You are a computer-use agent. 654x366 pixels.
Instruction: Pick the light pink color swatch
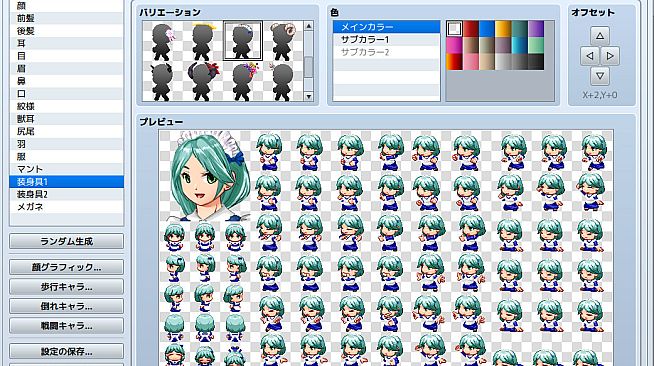click(471, 62)
